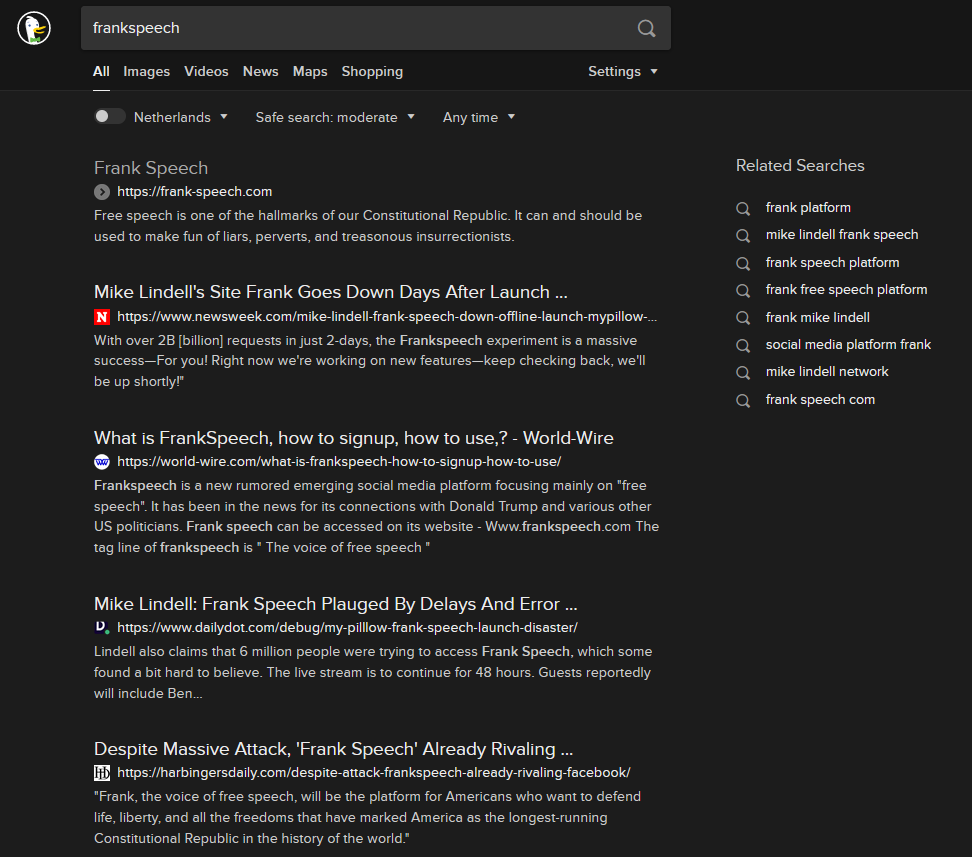The width and height of the screenshot is (972, 857).
Task: Switch to the News tab
Action: [260, 71]
